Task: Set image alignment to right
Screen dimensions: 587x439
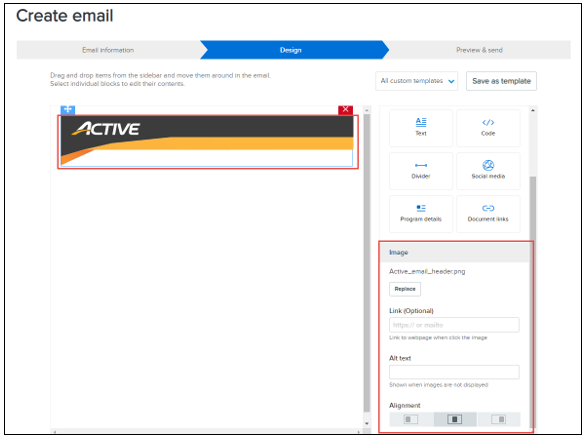Action: click(x=499, y=419)
